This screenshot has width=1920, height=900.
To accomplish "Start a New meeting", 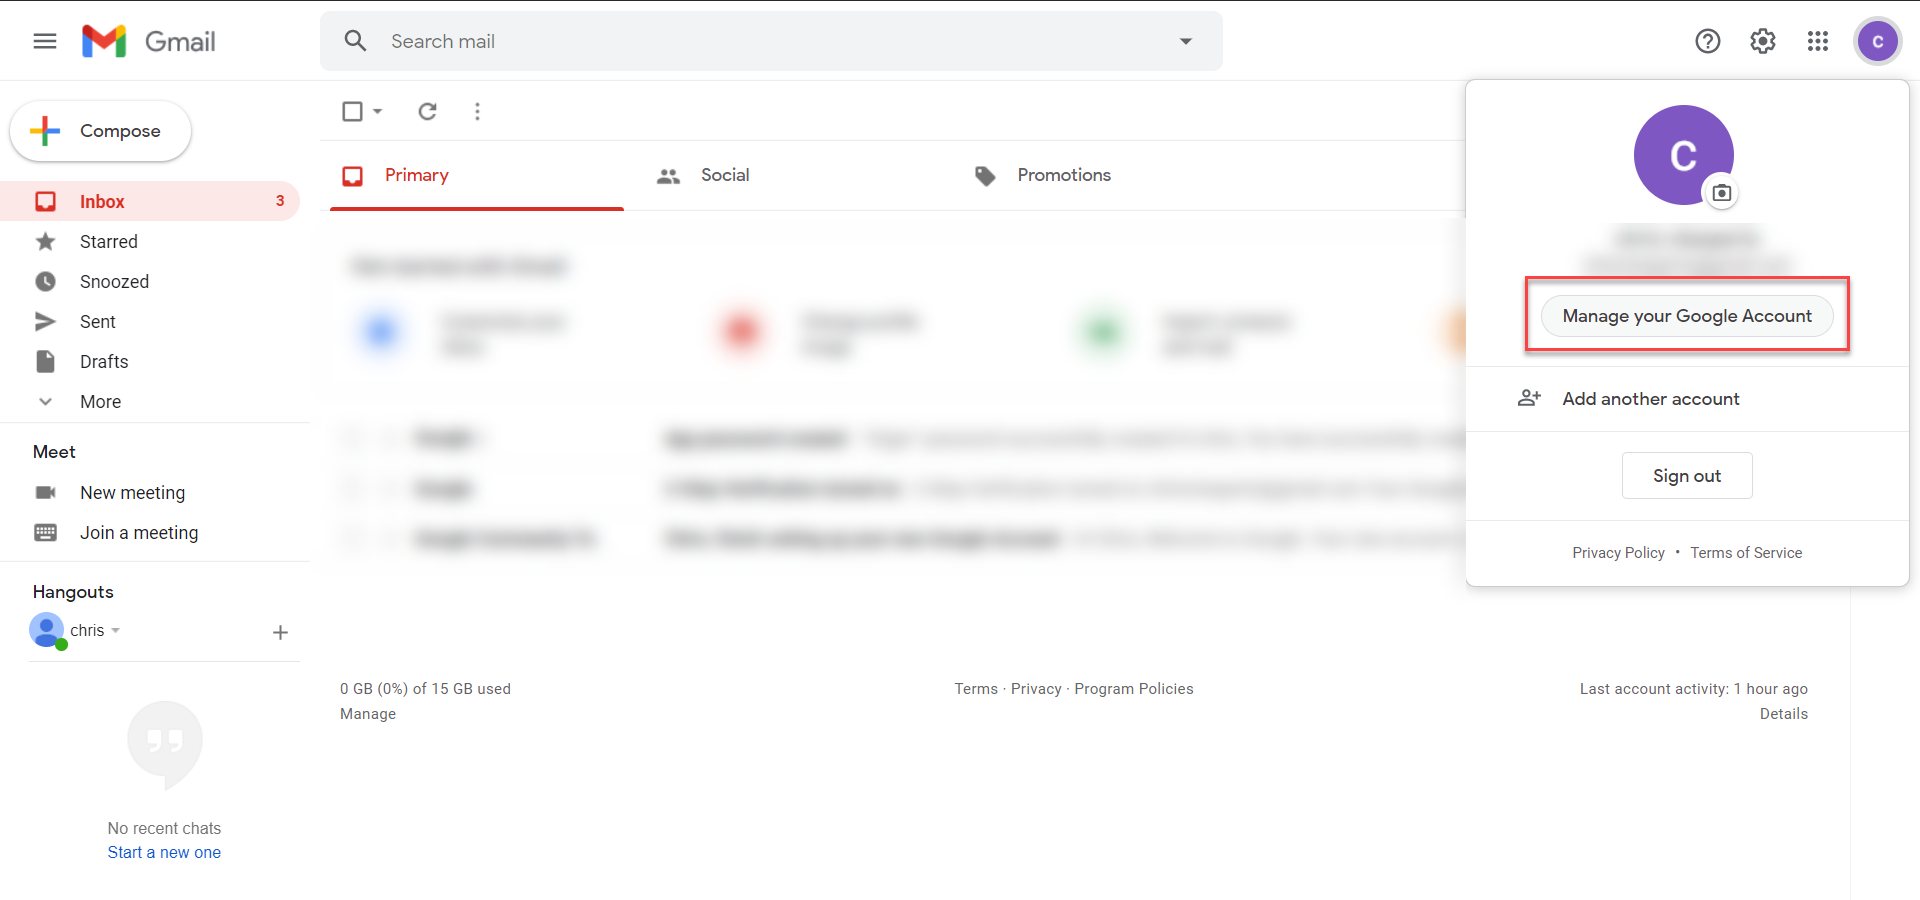I will (x=132, y=492).
